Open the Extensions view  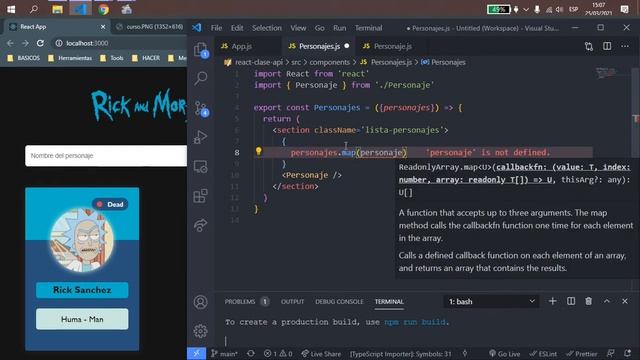coord(200,196)
